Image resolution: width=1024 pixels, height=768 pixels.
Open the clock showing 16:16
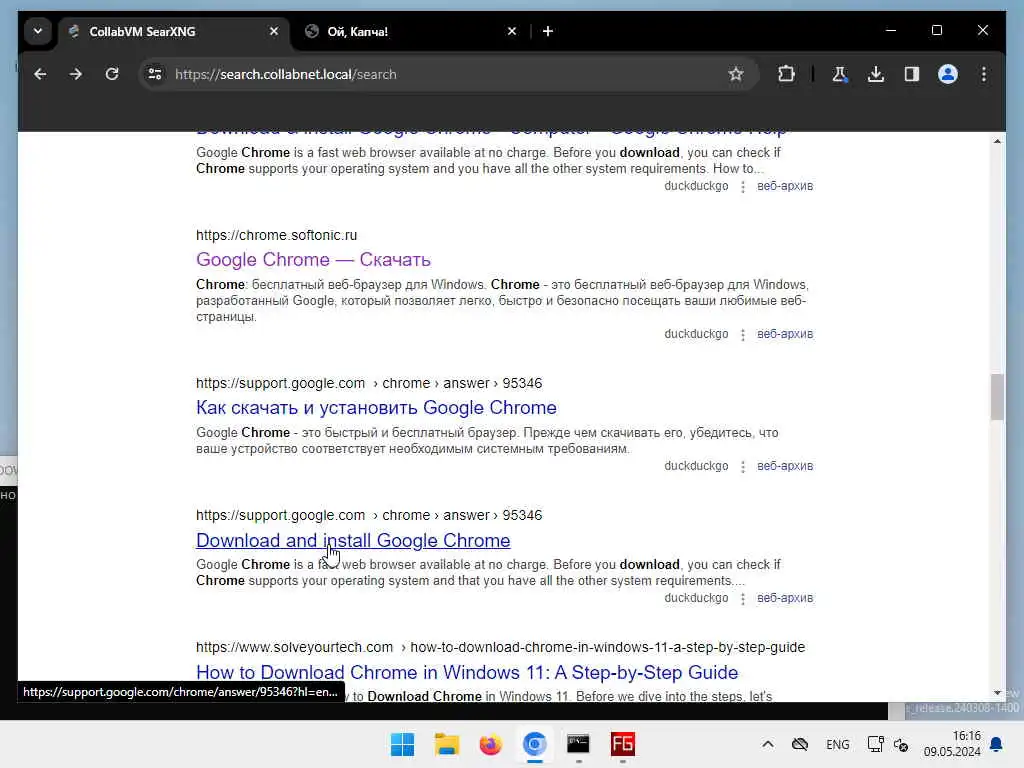(952, 744)
